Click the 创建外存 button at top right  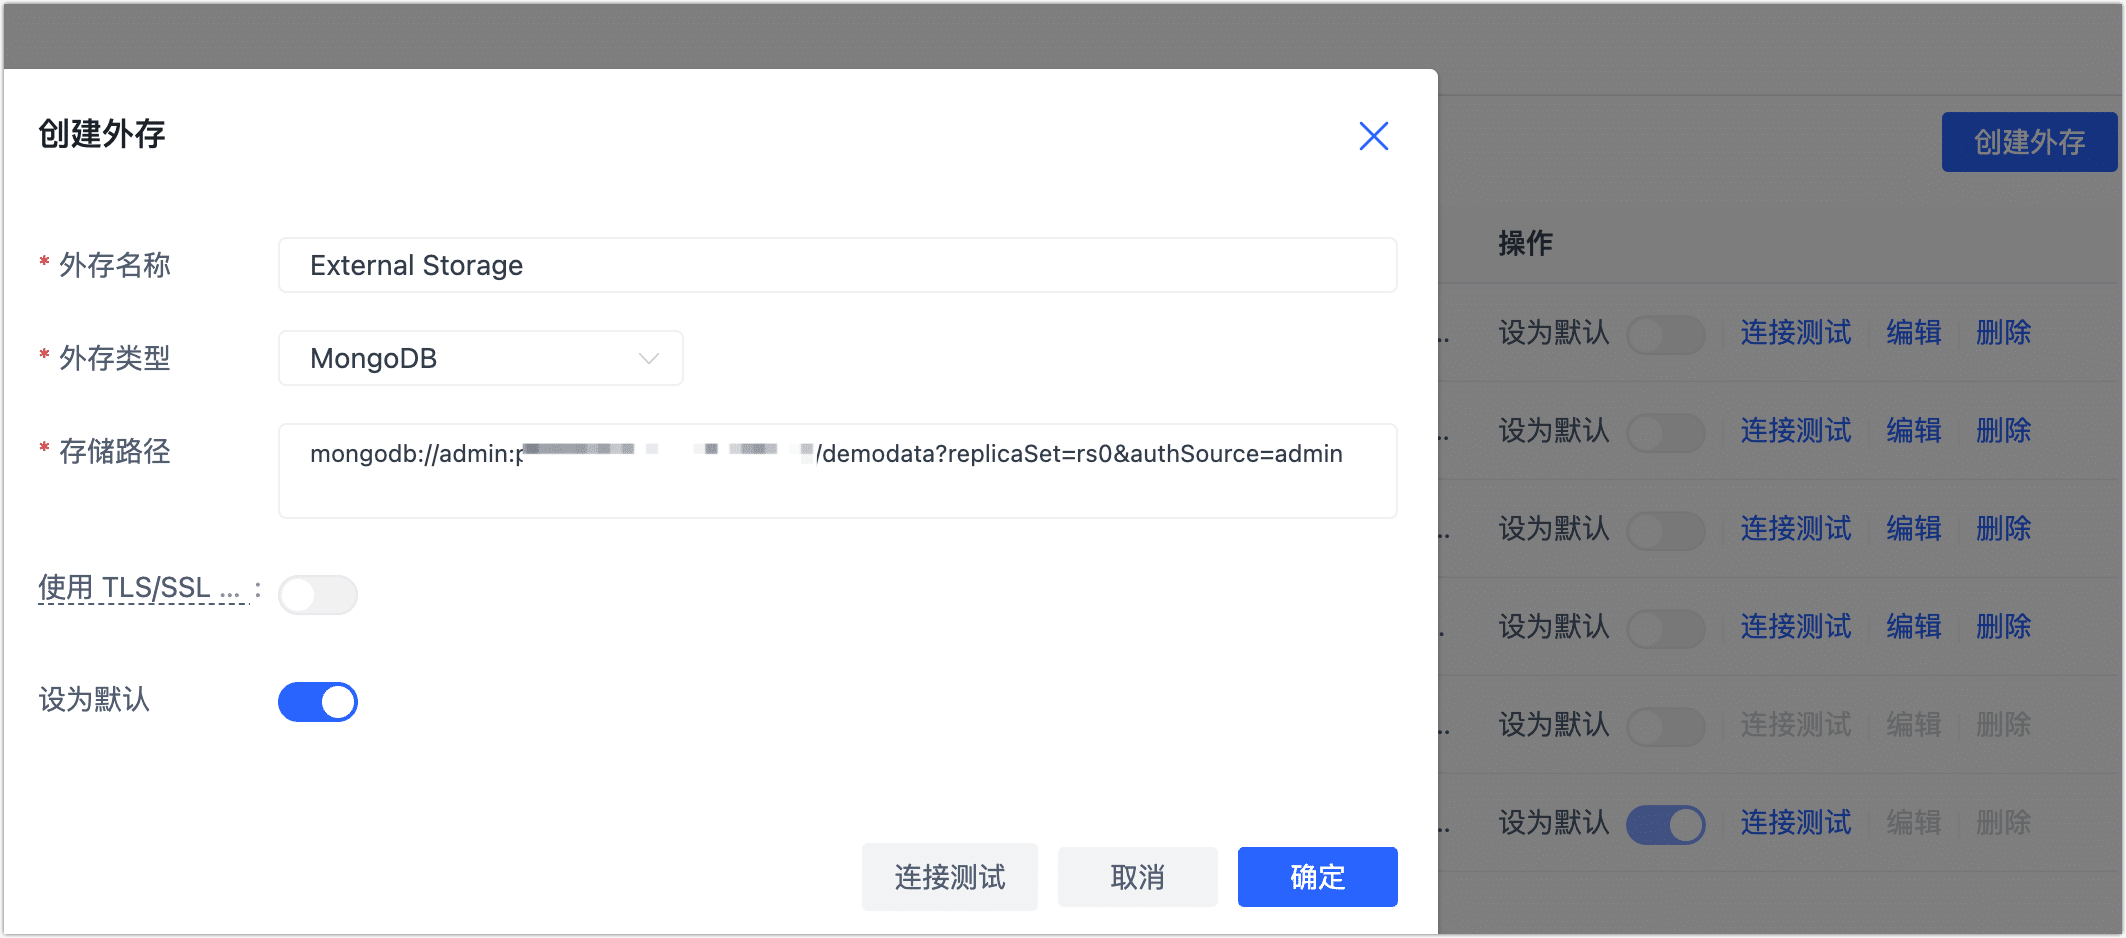point(2029,142)
